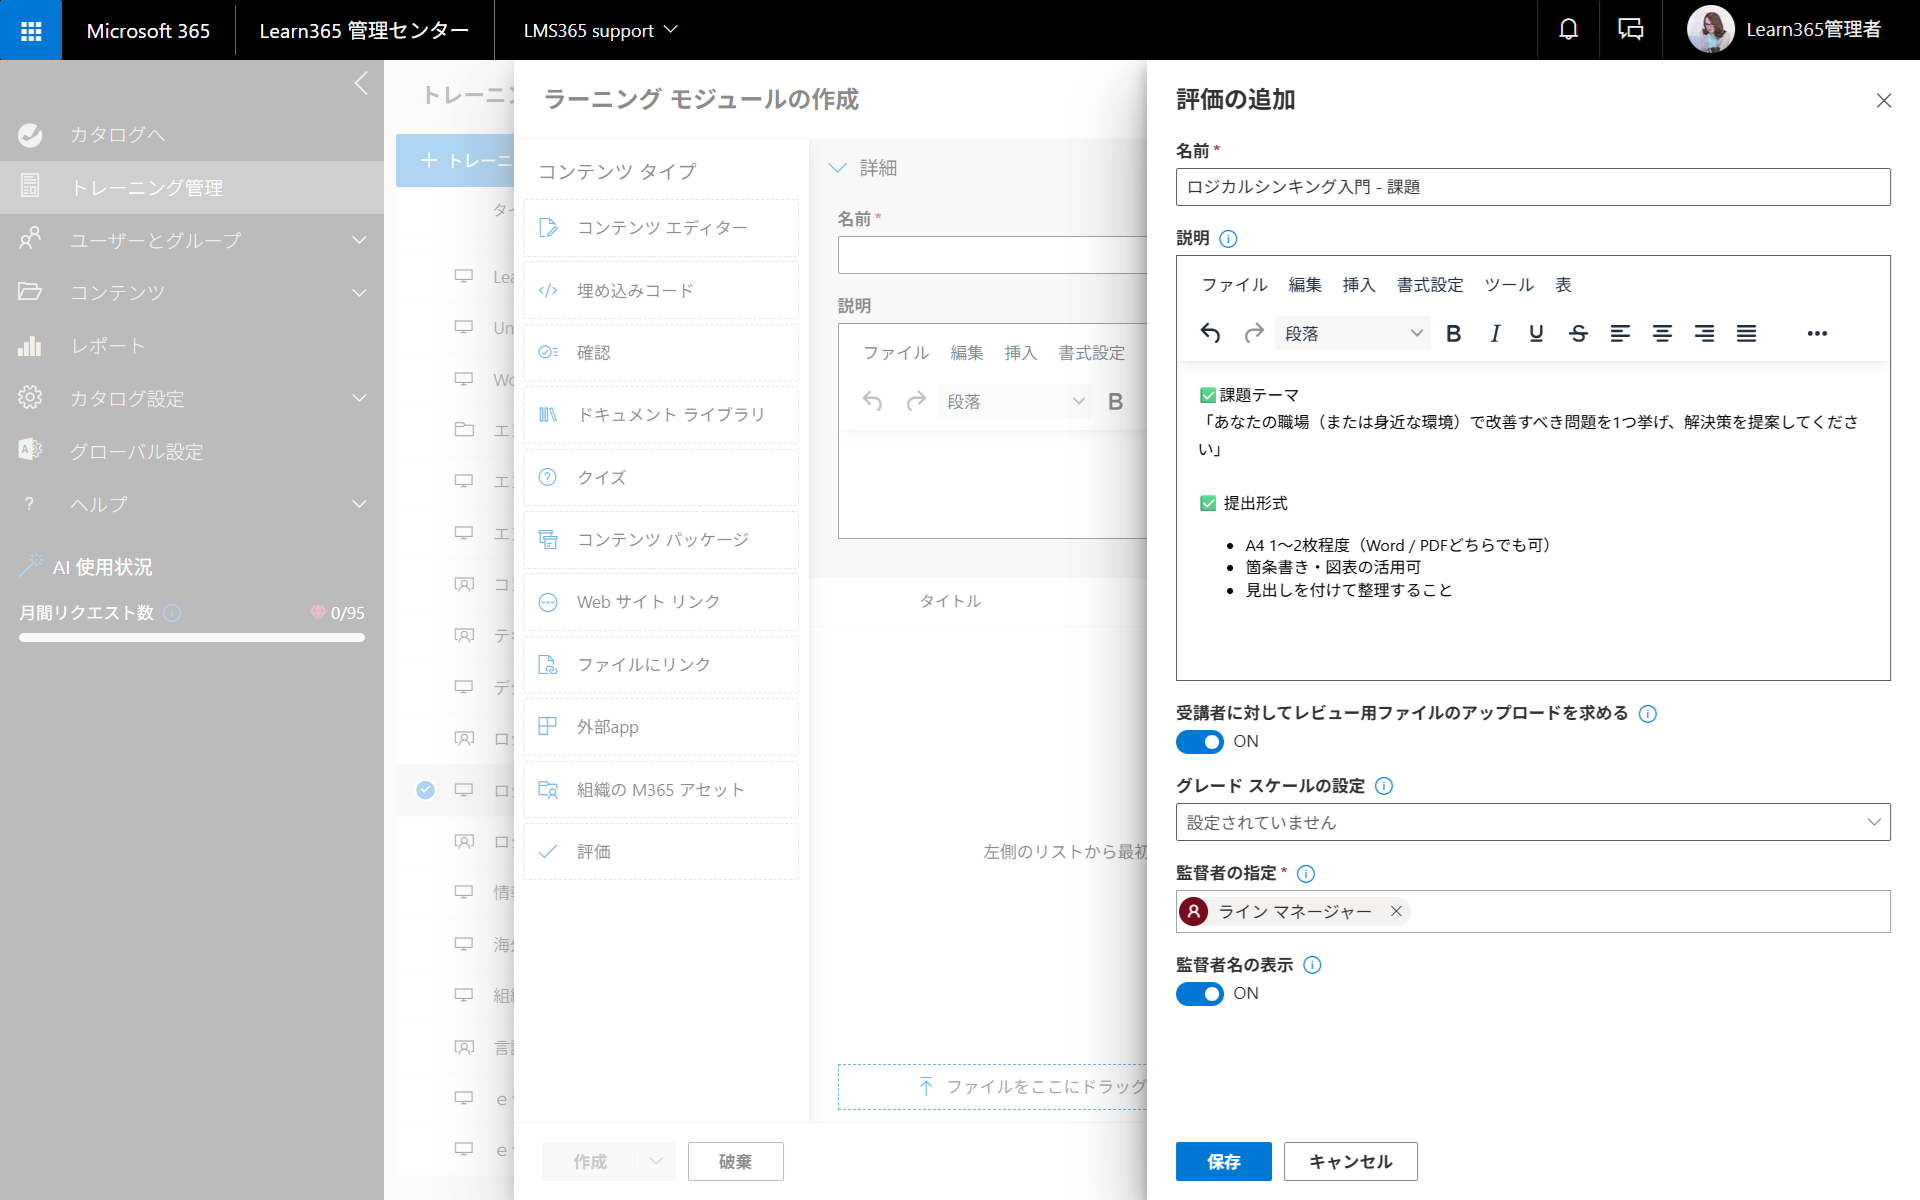Viewport: 1920px width, 1200px height.
Task: Open ファイル menu in 評価の追加 editor
Action: click(1234, 285)
